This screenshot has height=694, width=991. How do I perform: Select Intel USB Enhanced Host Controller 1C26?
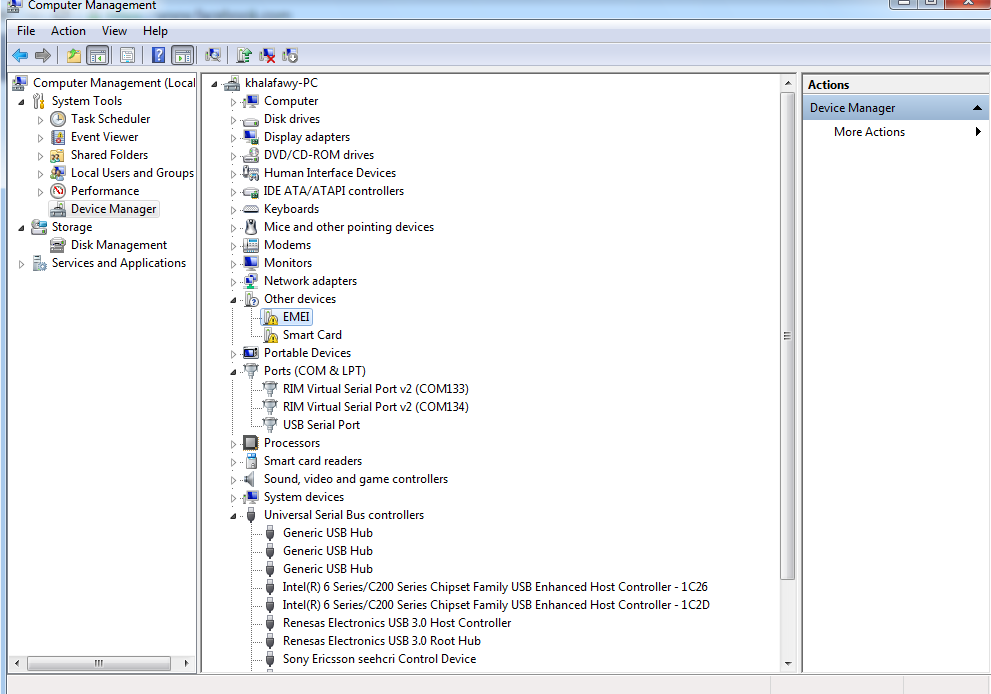[495, 587]
